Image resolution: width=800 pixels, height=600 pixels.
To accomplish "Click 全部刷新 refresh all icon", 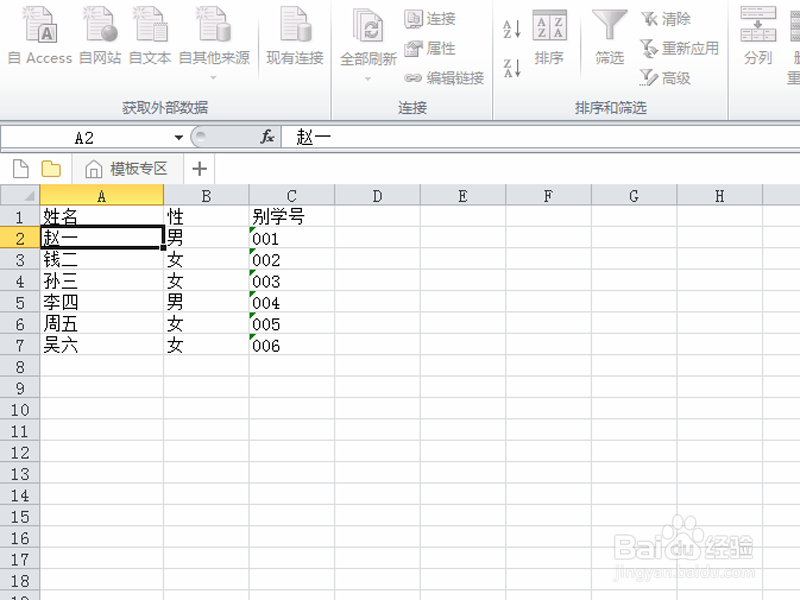I will (x=368, y=26).
